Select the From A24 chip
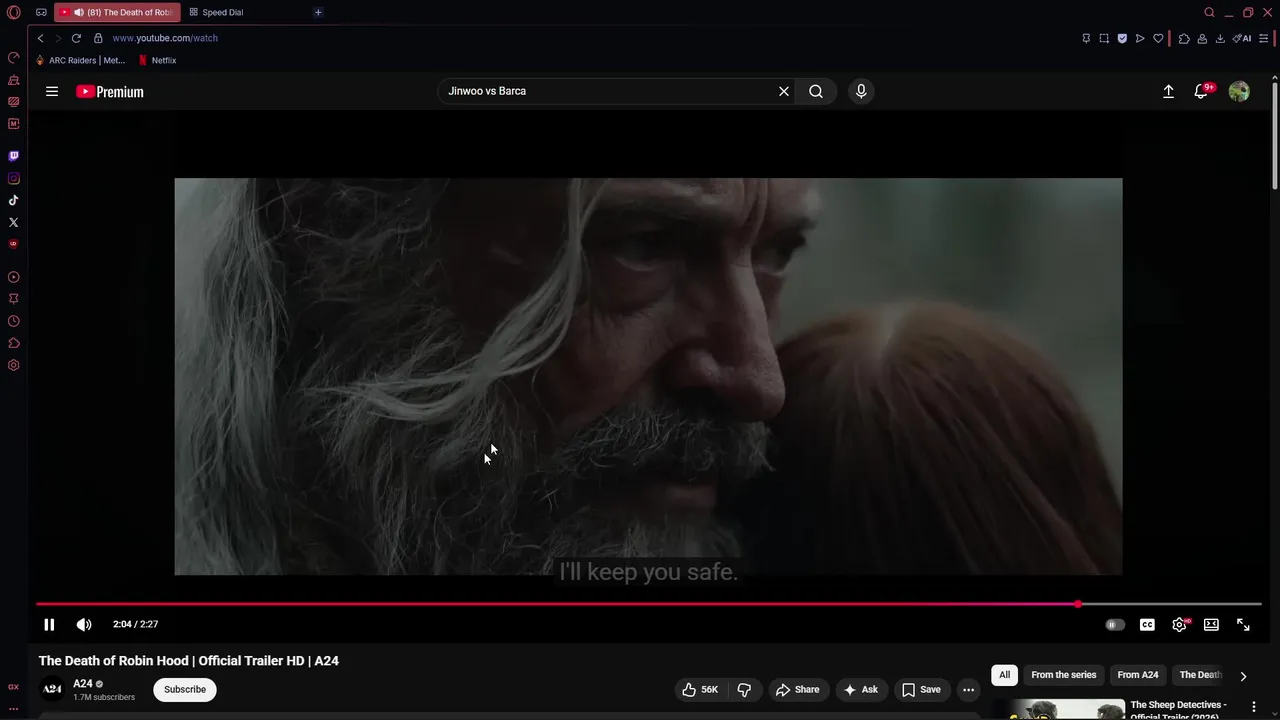The width and height of the screenshot is (1280, 720). [1138, 675]
